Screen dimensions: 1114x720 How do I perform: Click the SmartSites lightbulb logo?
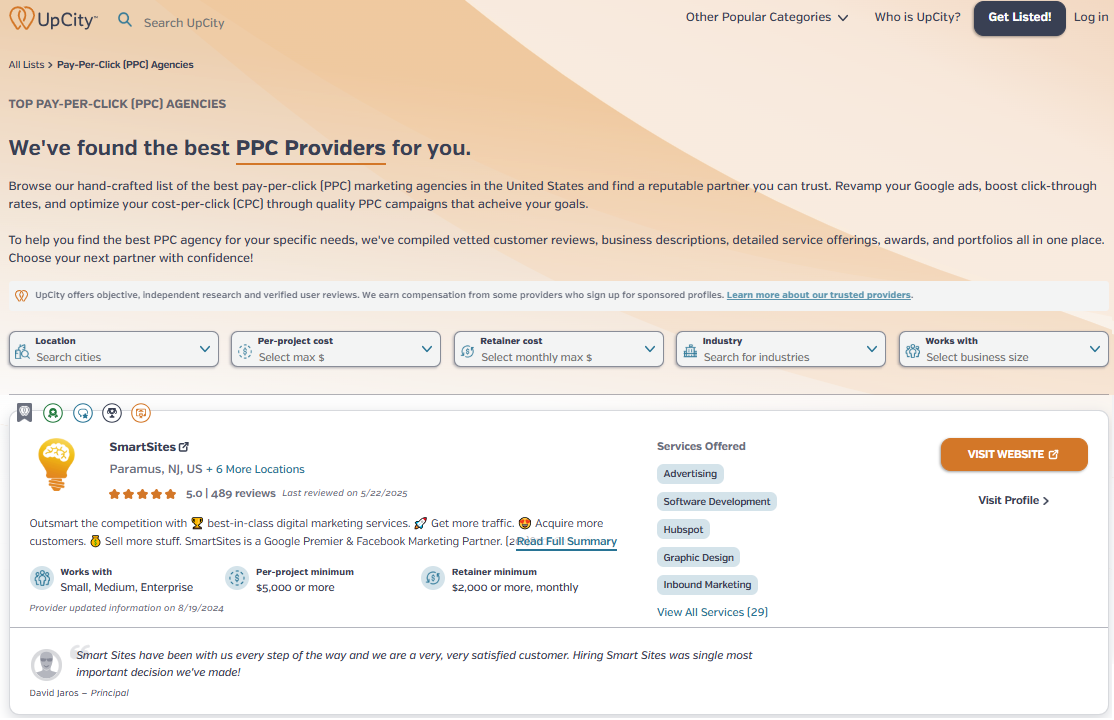point(56,465)
